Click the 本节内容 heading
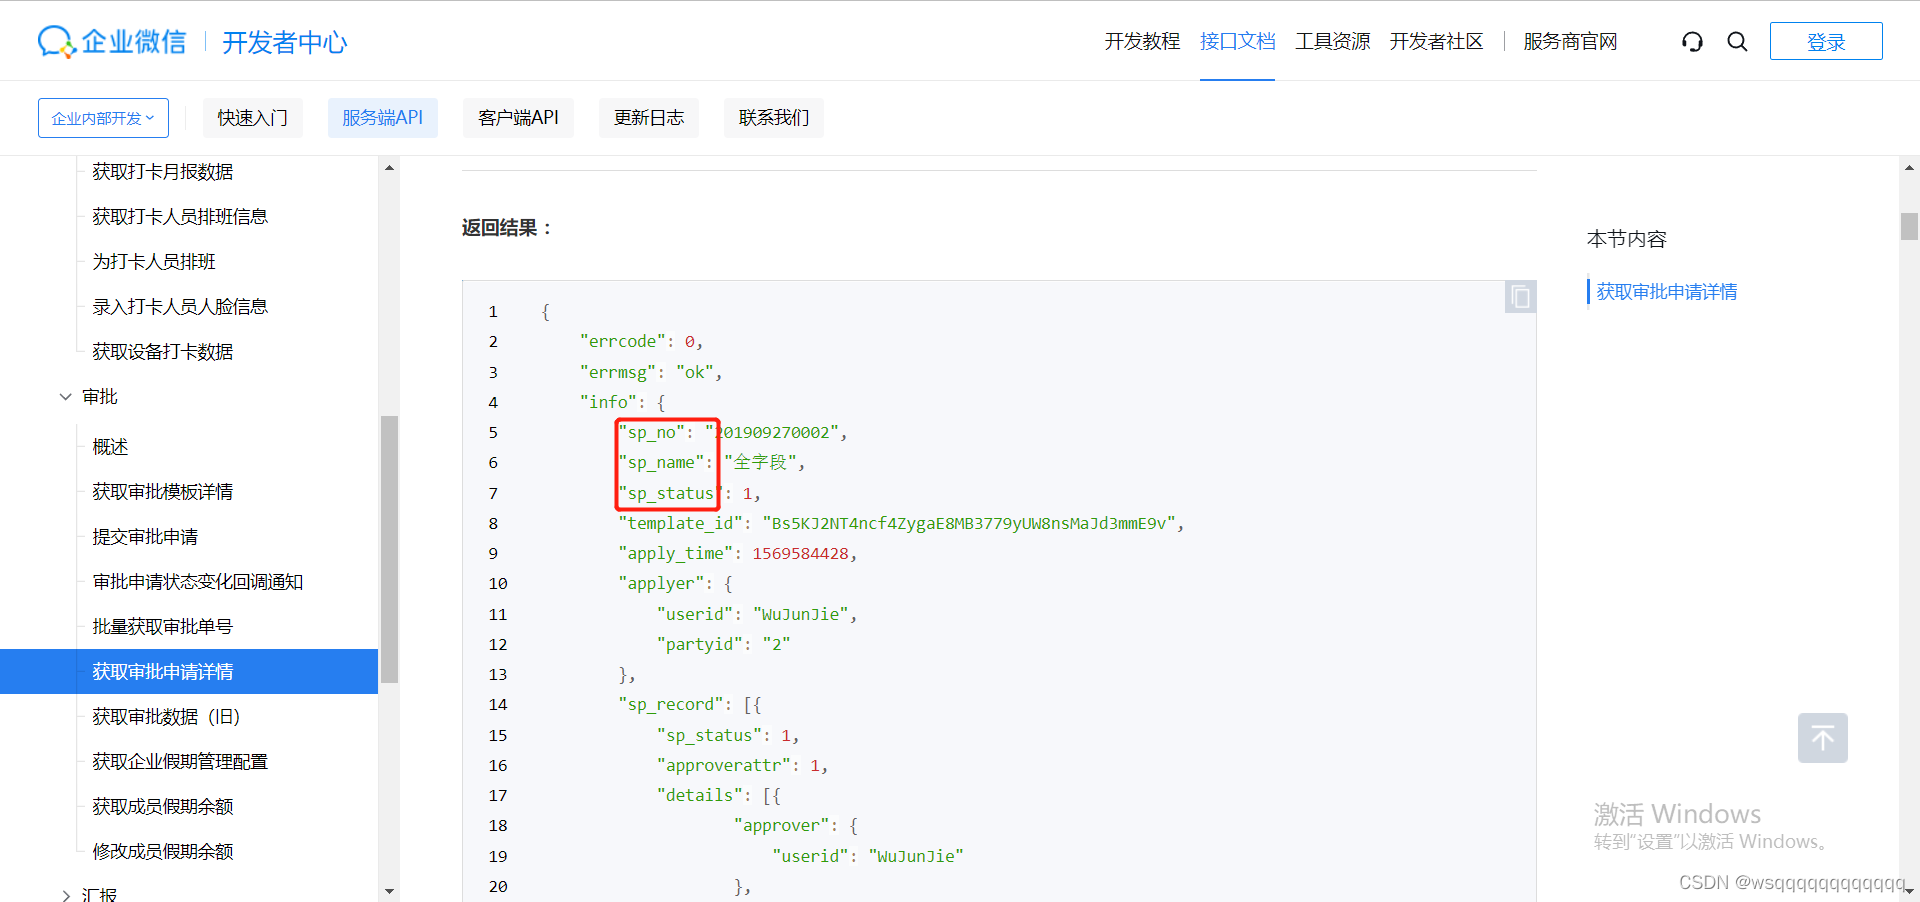This screenshot has width=1920, height=902. (1627, 239)
